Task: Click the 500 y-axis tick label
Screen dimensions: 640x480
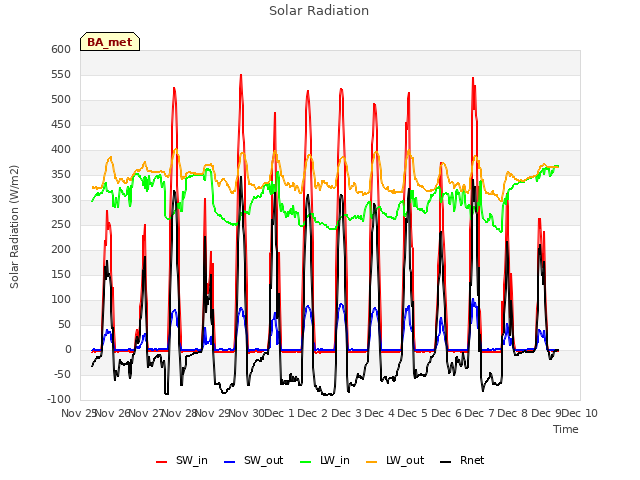Action: tap(61, 100)
